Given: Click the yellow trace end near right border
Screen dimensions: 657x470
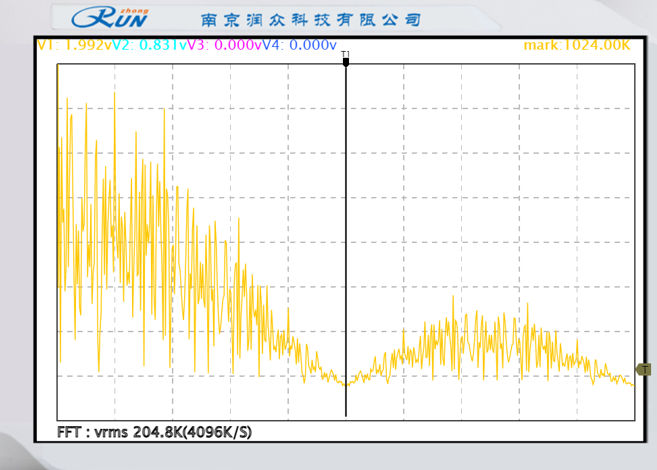Looking at the screenshot, I should click(x=631, y=383).
